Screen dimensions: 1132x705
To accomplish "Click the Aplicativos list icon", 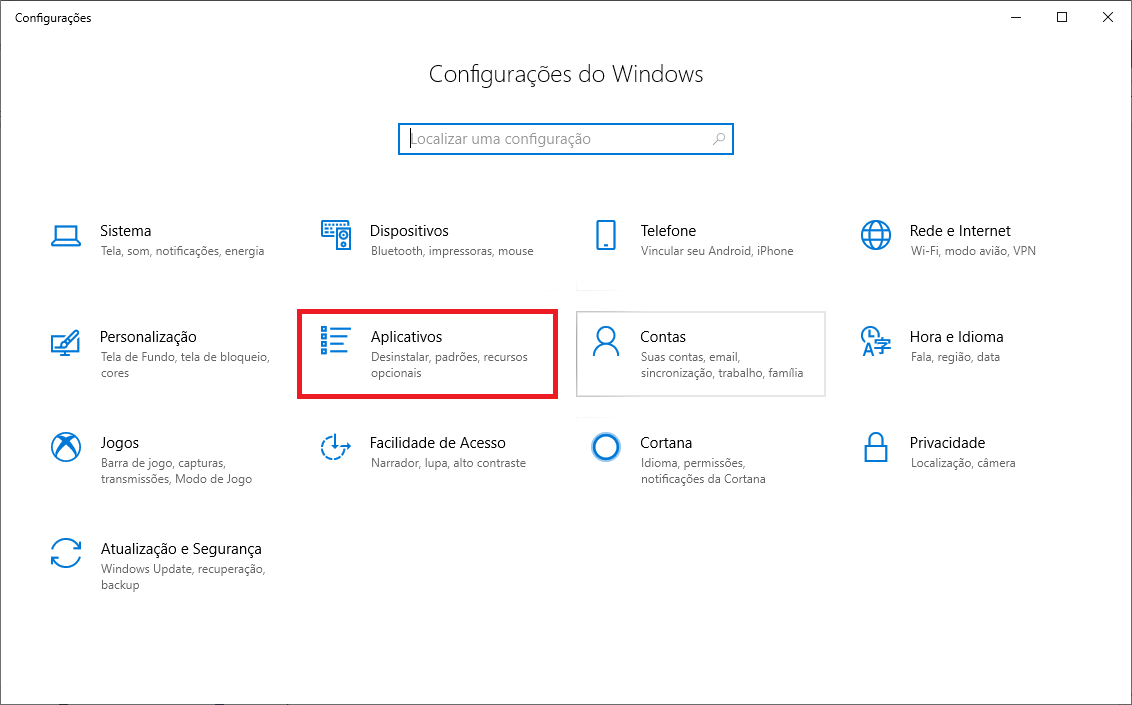I will coord(336,341).
